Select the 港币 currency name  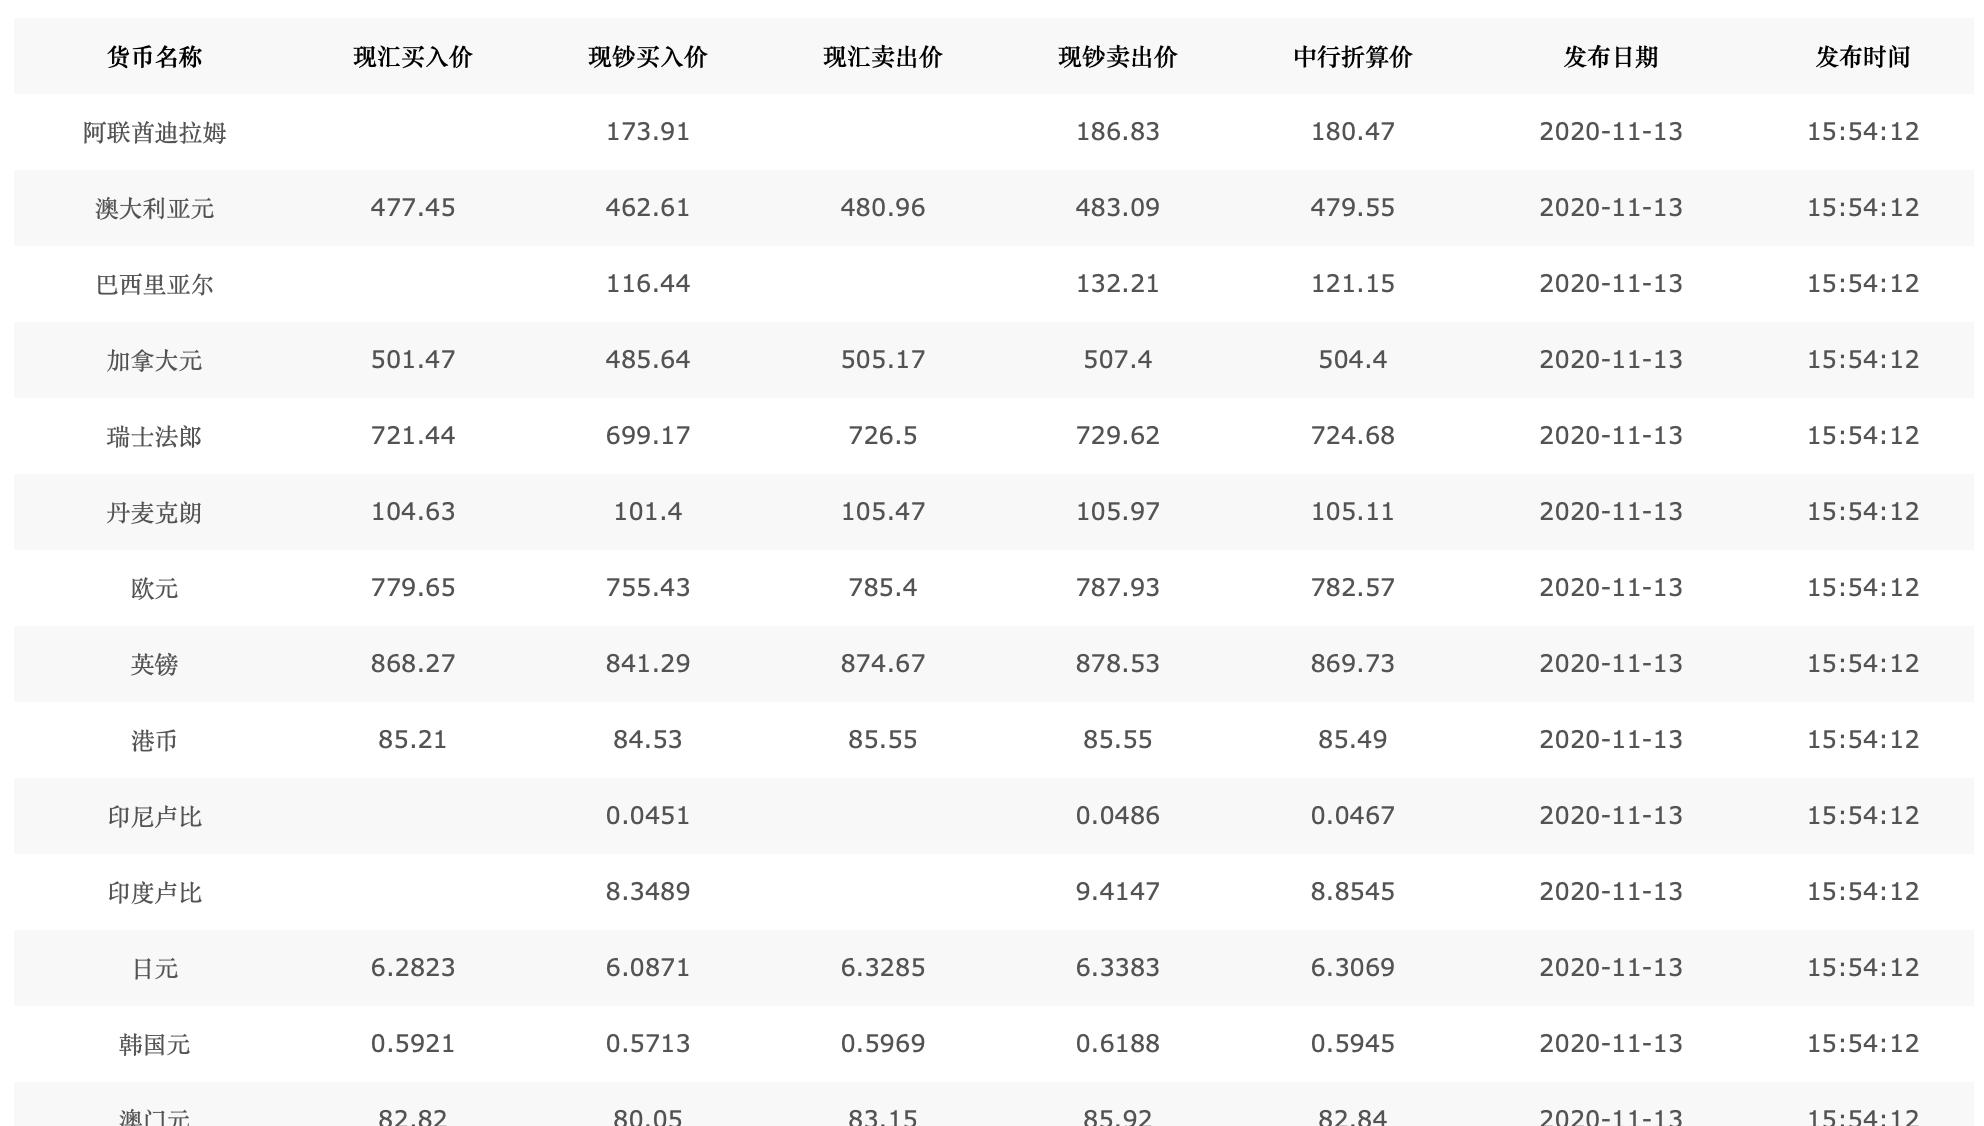coord(155,740)
